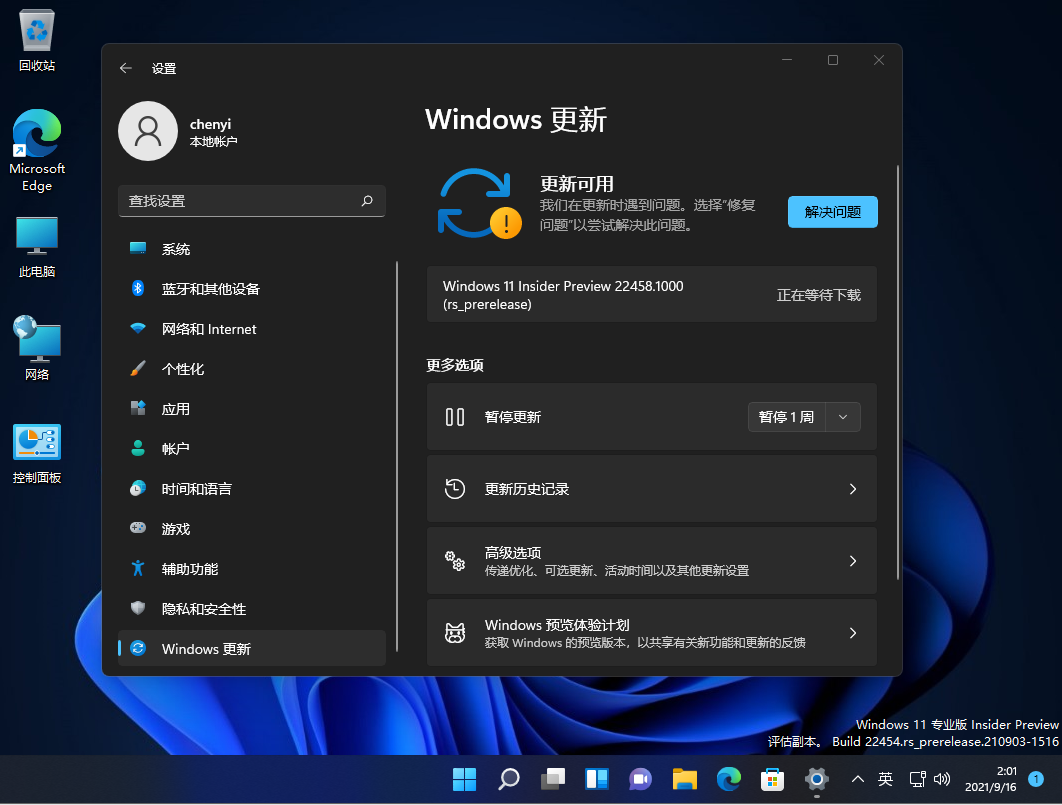Image resolution: width=1062 pixels, height=805 pixels.
Task: Open 隐私和安全性 settings page
Action: tap(204, 609)
